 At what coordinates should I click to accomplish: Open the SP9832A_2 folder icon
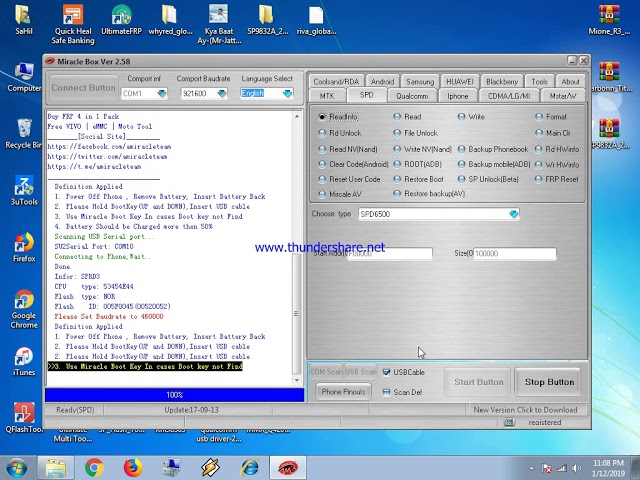pos(267,19)
